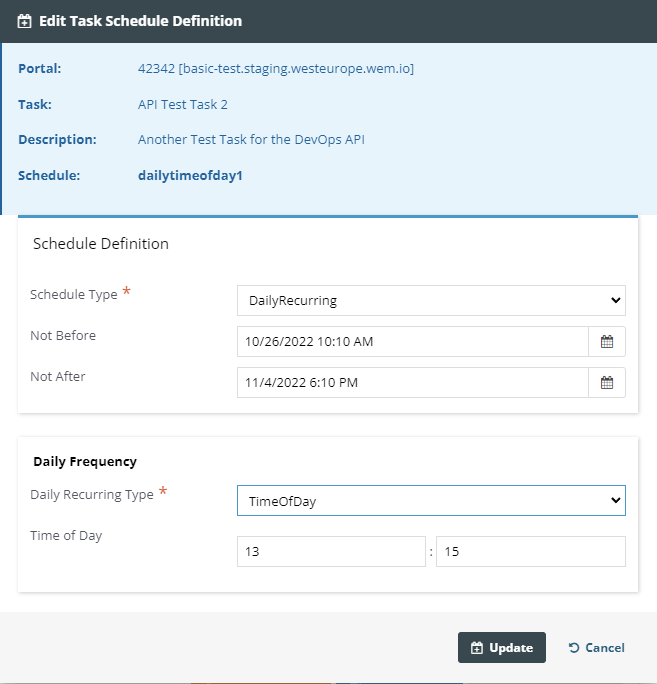The width and height of the screenshot is (657, 684).
Task: Click the calendar icon in the dialog title
Action: click(24, 21)
